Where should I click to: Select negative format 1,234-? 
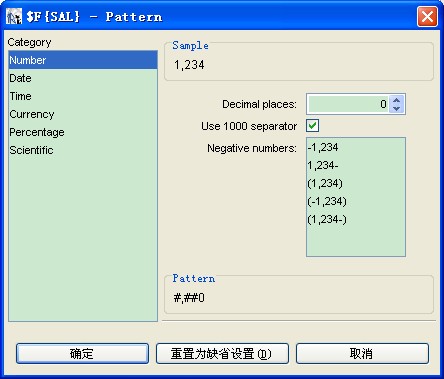coord(356,165)
